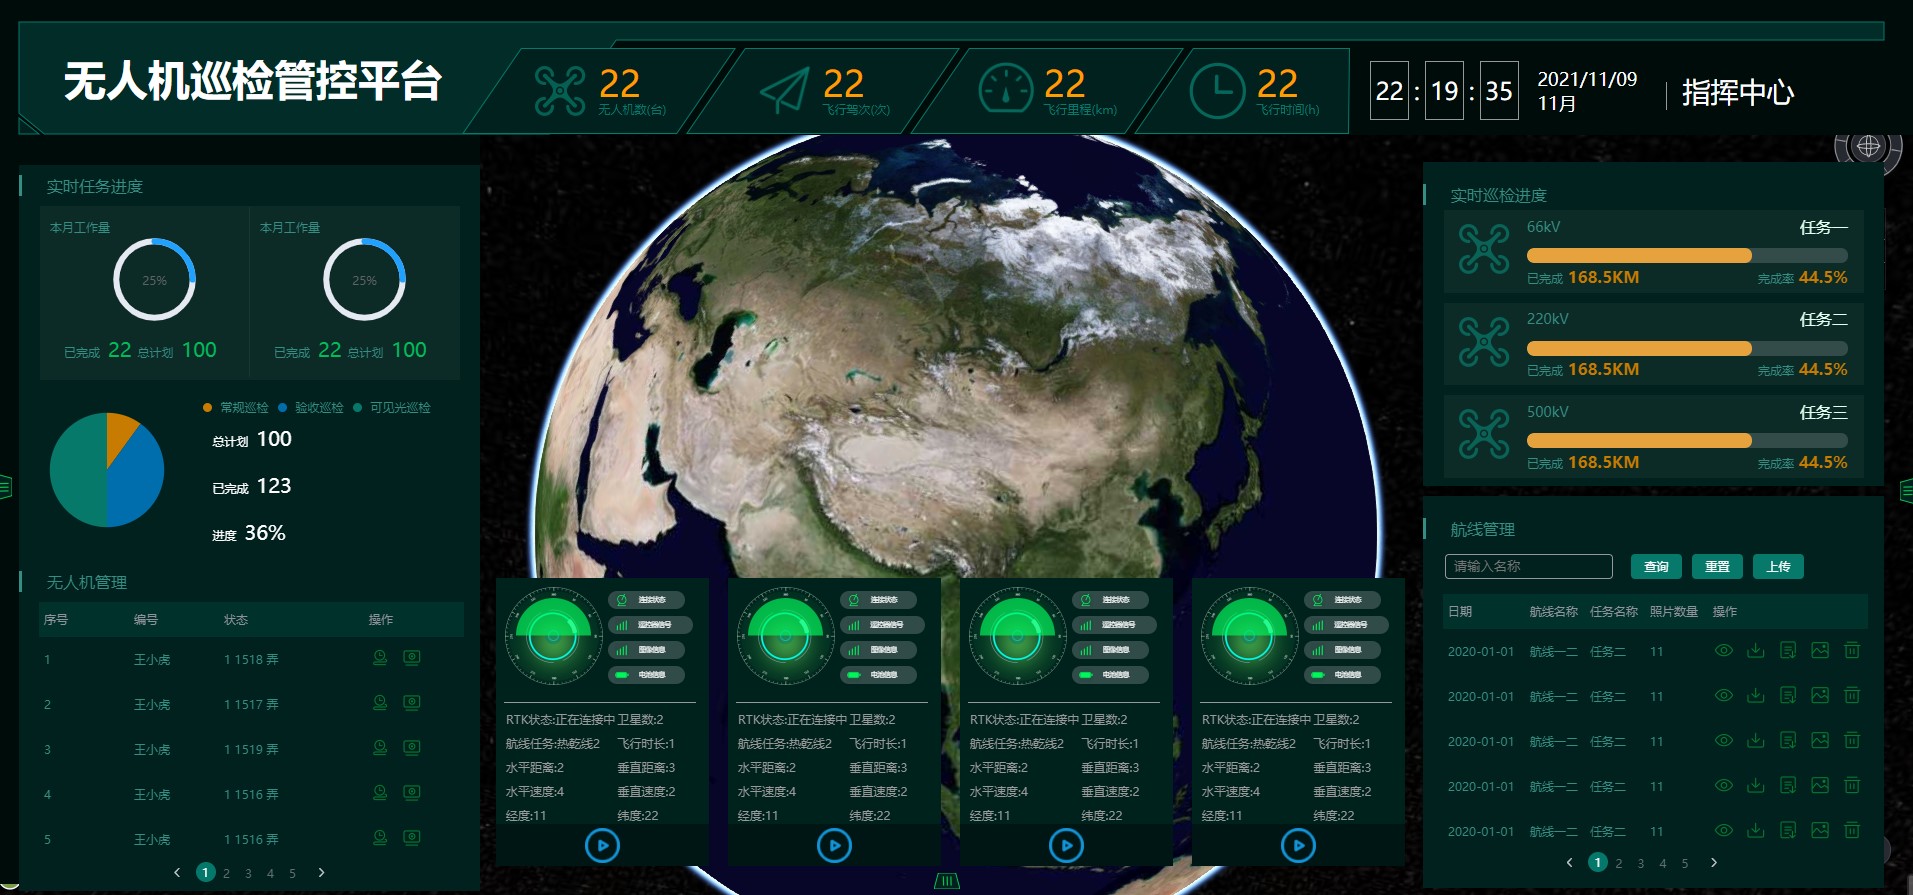Collapse bottom drone cards with center handle

pyautogui.click(x=946, y=881)
